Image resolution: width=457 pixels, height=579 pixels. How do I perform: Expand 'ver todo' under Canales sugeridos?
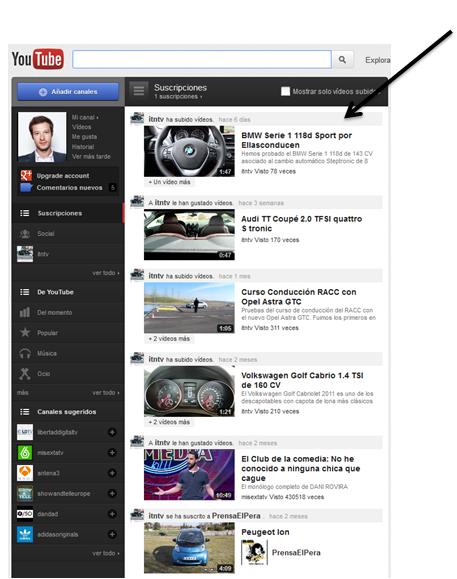click(x=106, y=553)
